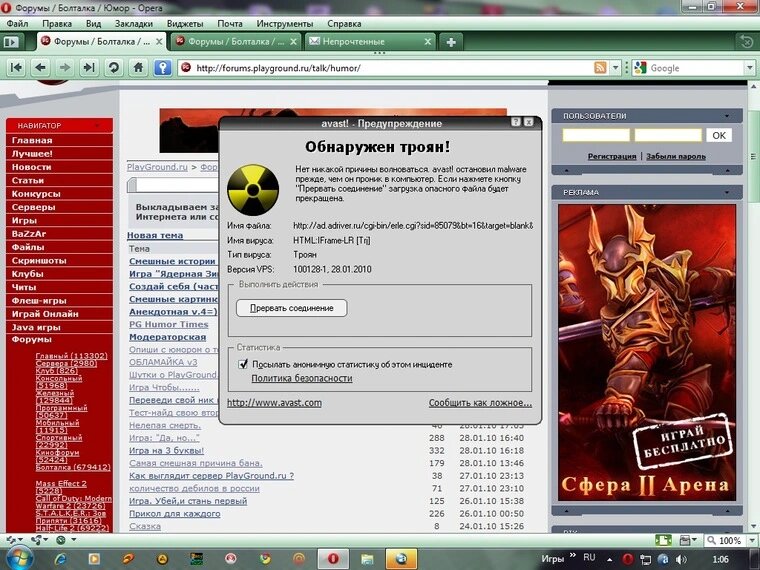This screenshot has width=760, height=570.
Task: Click the Fast Forward button
Action: (89, 67)
